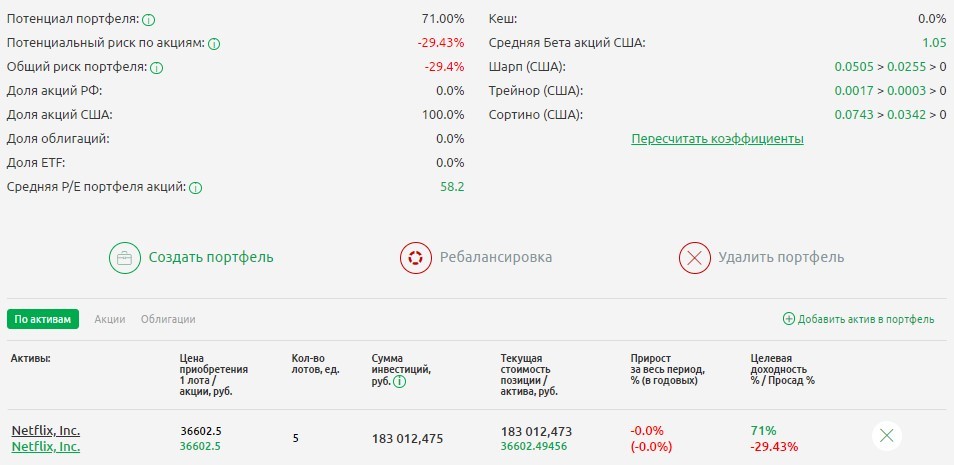Select the По активам tab

(x=43, y=319)
